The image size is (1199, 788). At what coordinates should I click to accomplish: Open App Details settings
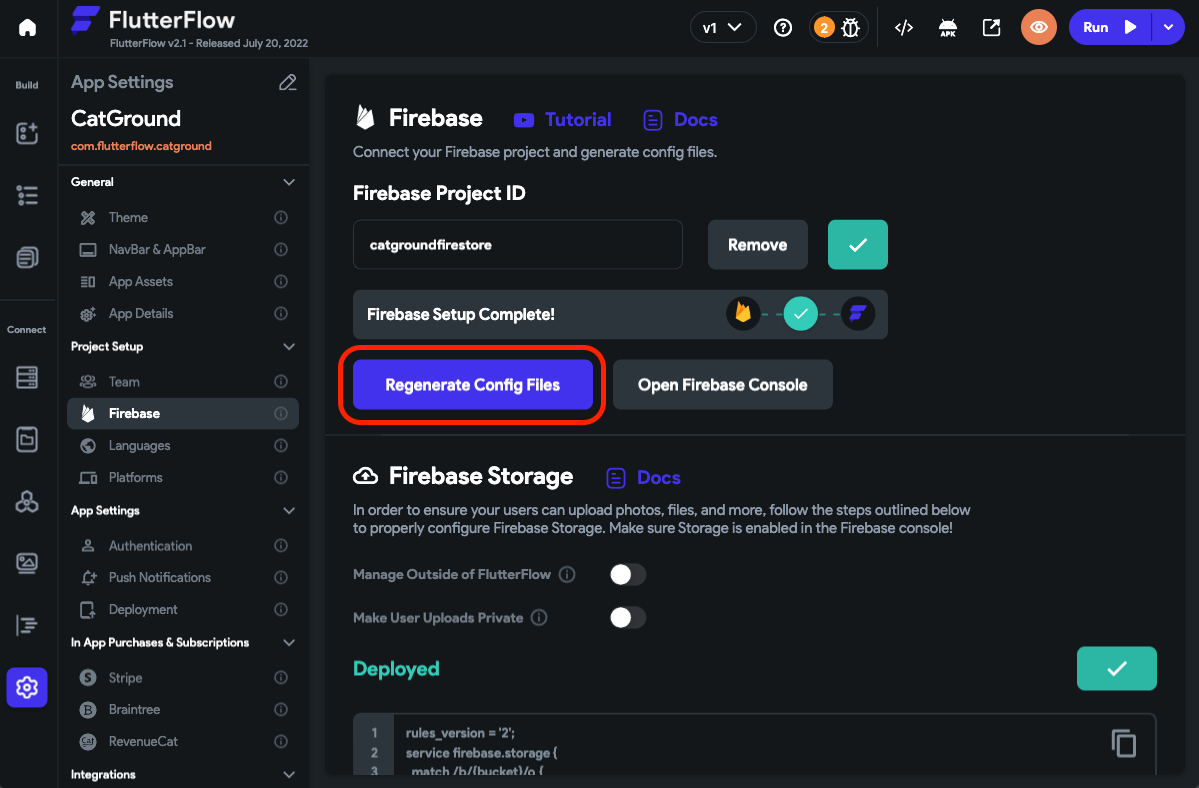click(183, 313)
